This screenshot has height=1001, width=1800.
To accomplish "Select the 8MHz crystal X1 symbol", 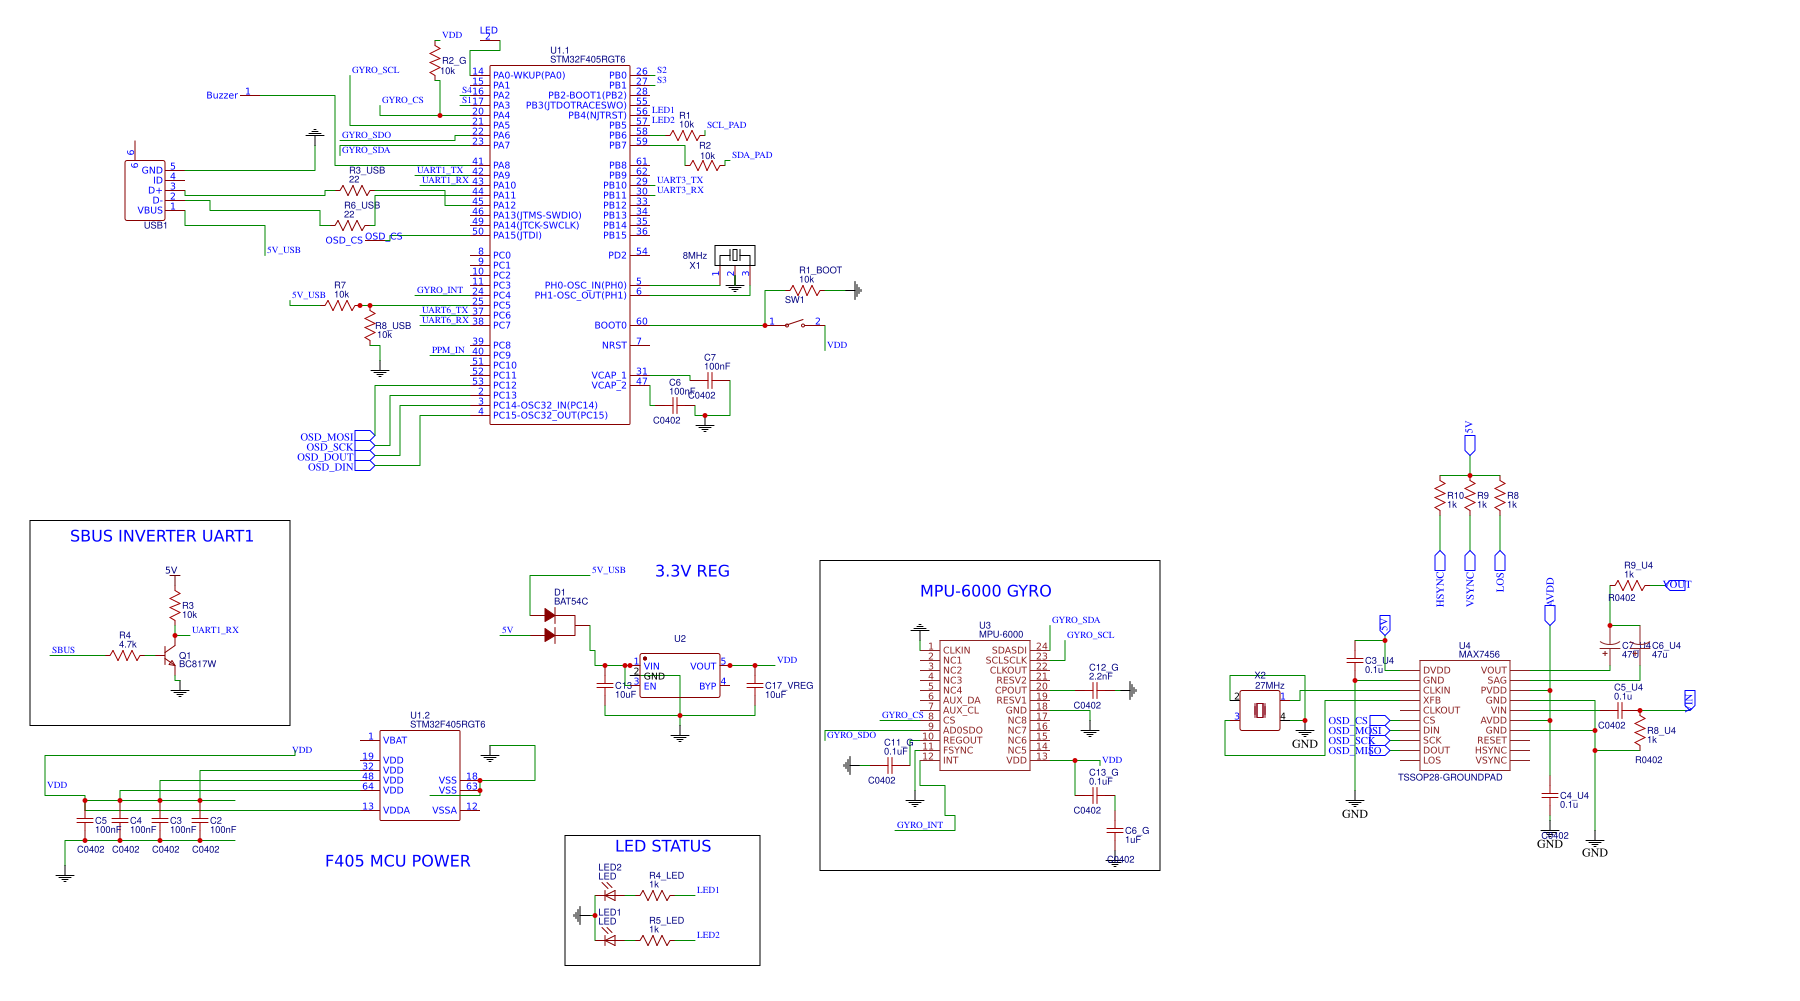I will 733,256.
